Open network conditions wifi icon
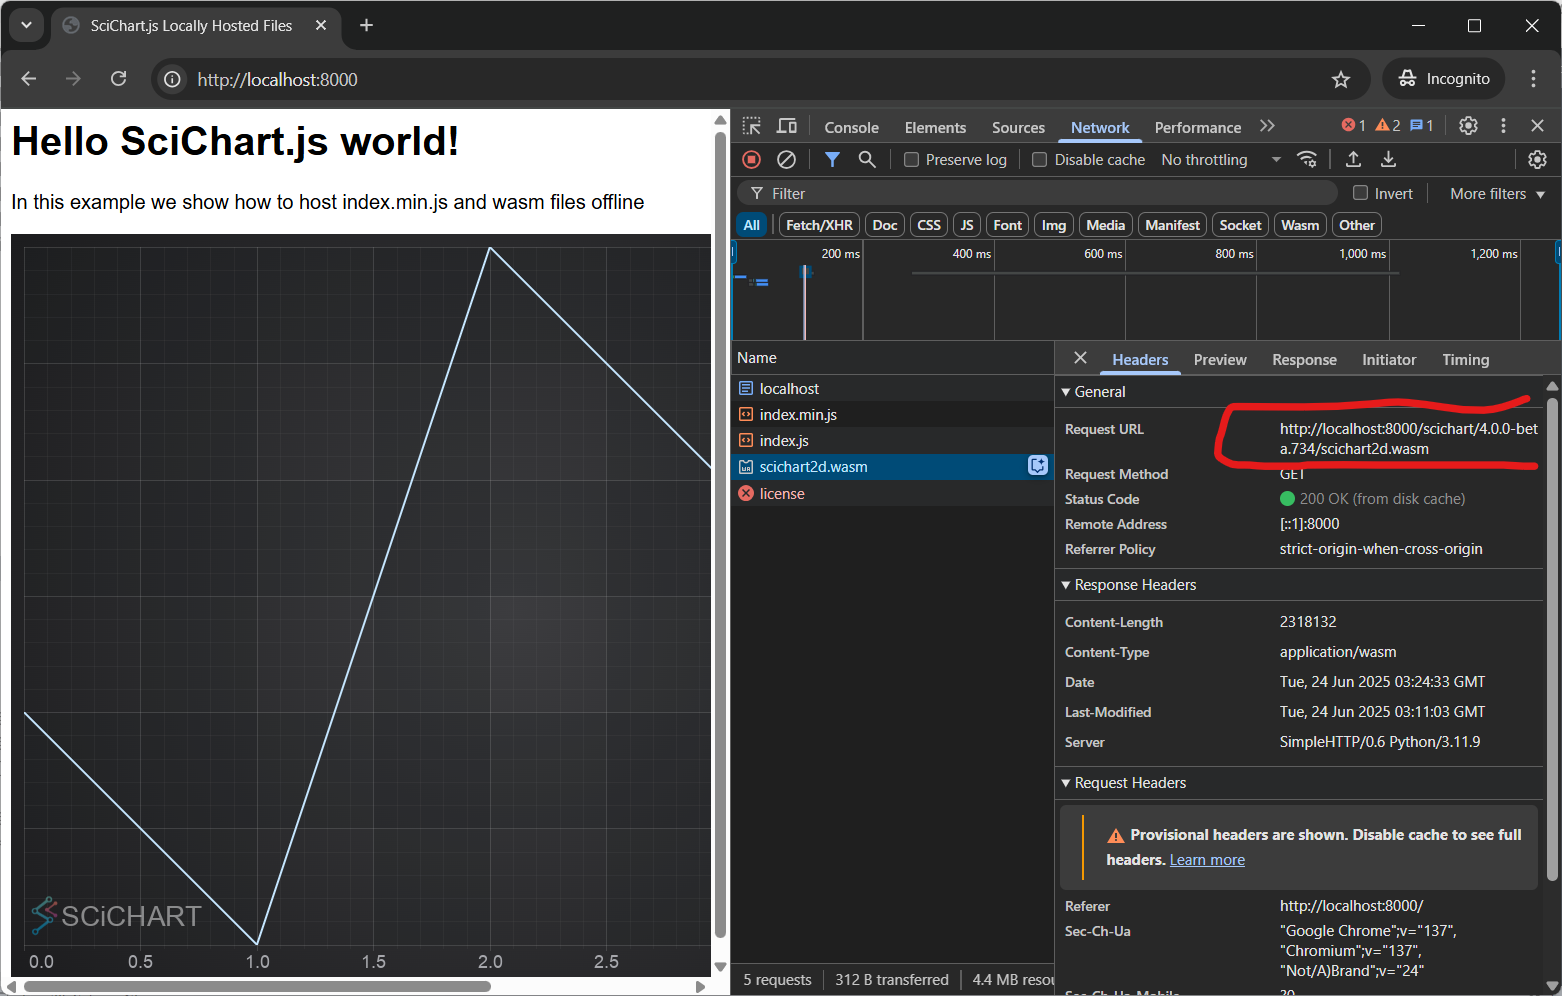Screen dimensions: 1562x996 pyautogui.click(x=1307, y=160)
